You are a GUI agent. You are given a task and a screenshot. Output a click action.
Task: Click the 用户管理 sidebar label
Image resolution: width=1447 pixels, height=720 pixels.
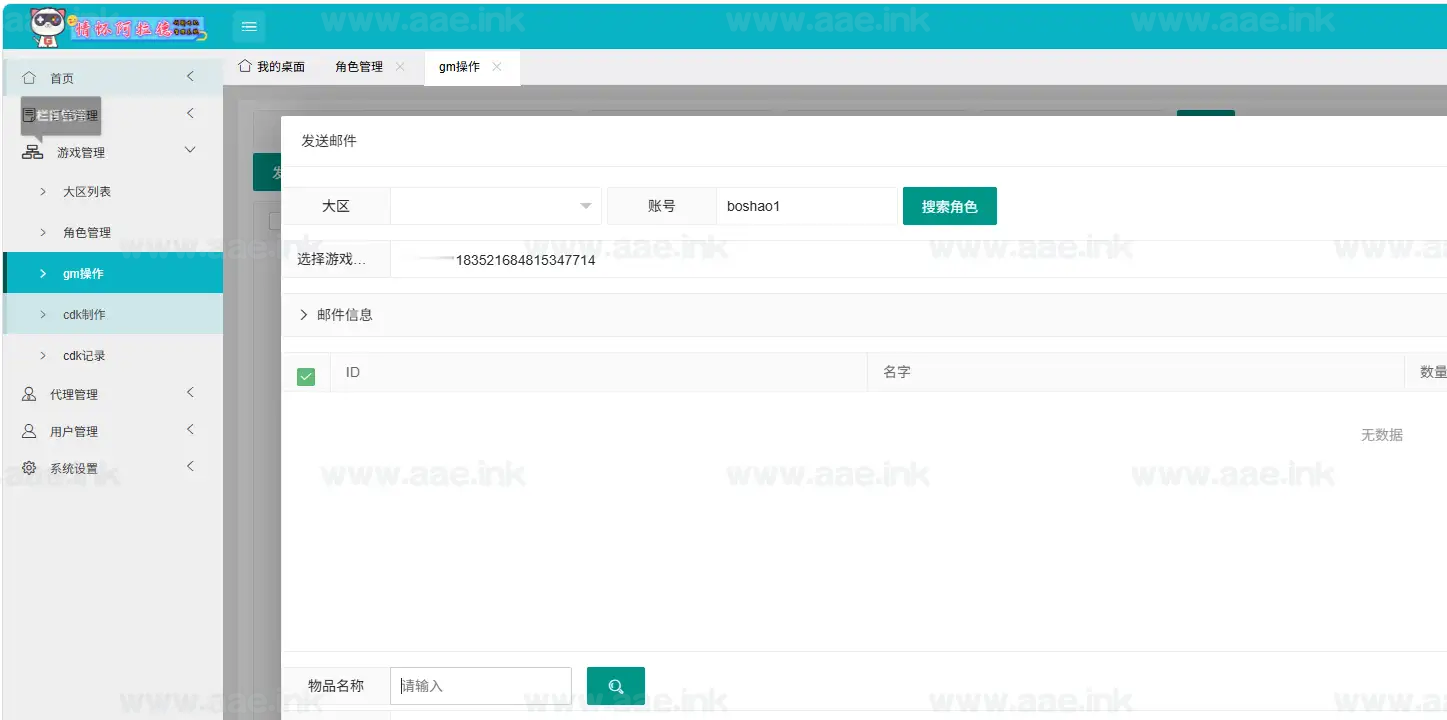(74, 432)
